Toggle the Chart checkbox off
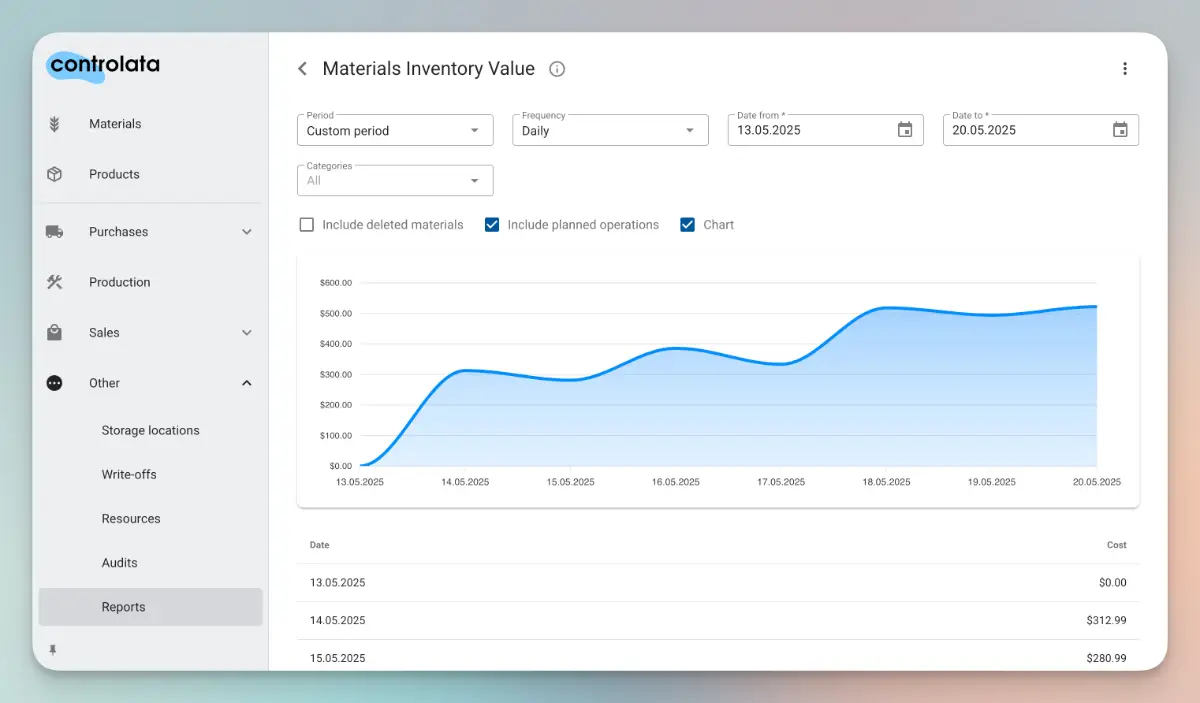The image size is (1200, 703). coord(687,225)
